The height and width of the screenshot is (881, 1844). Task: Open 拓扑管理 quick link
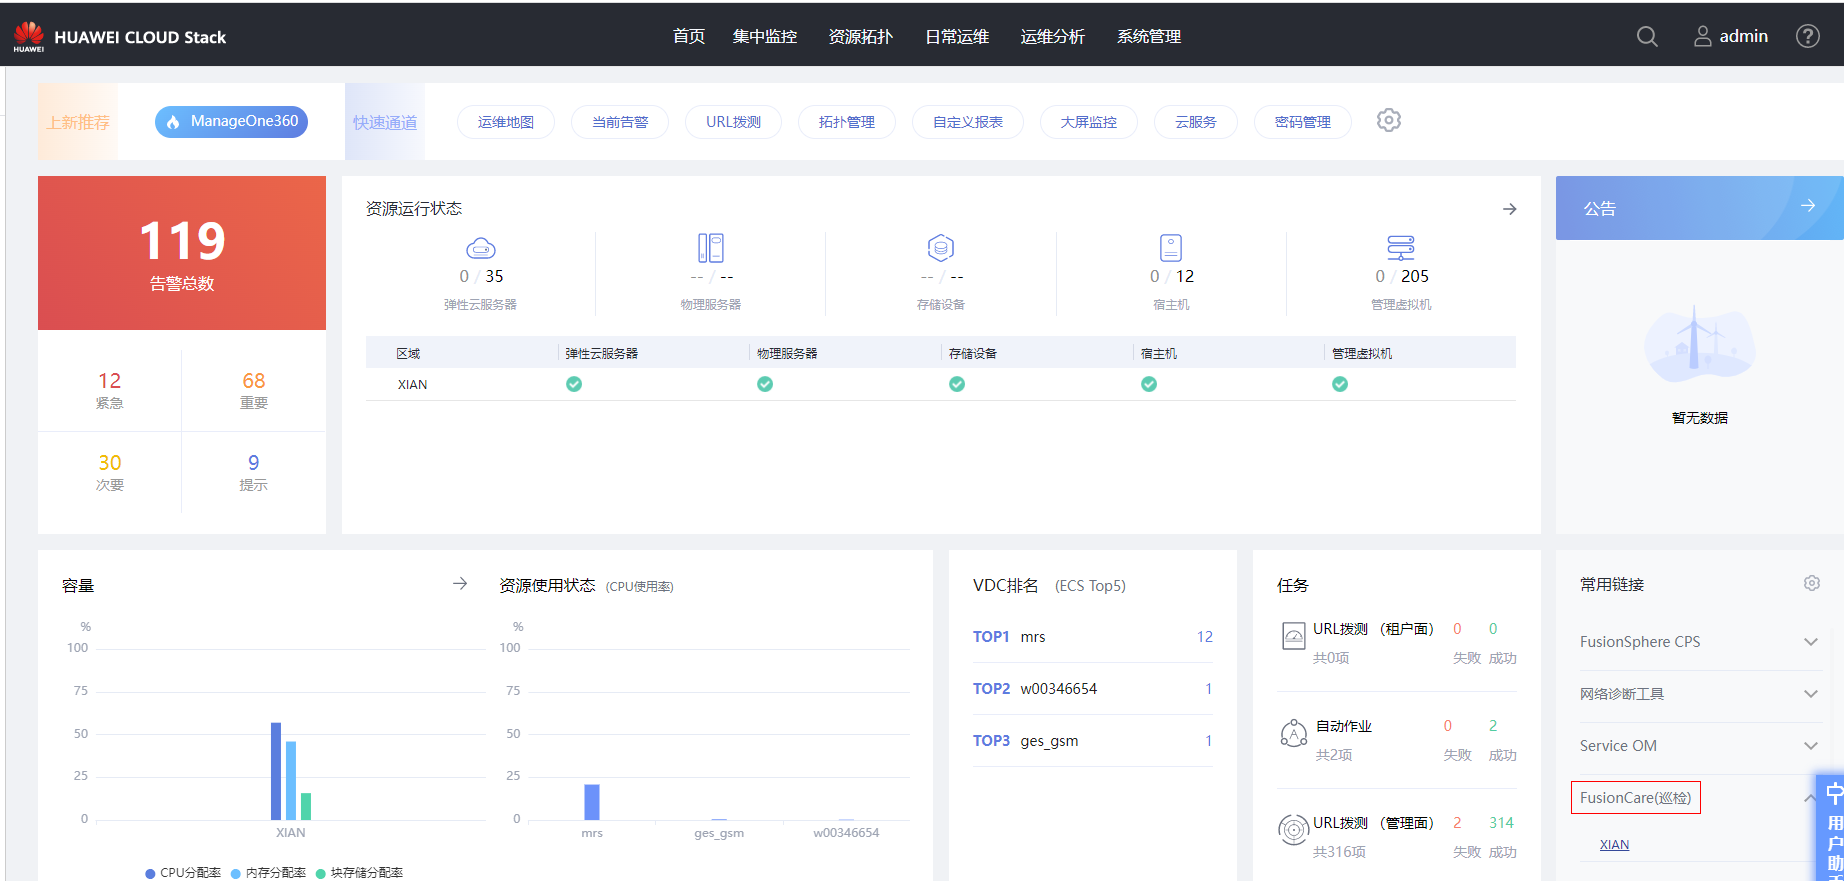pyautogui.click(x=847, y=122)
